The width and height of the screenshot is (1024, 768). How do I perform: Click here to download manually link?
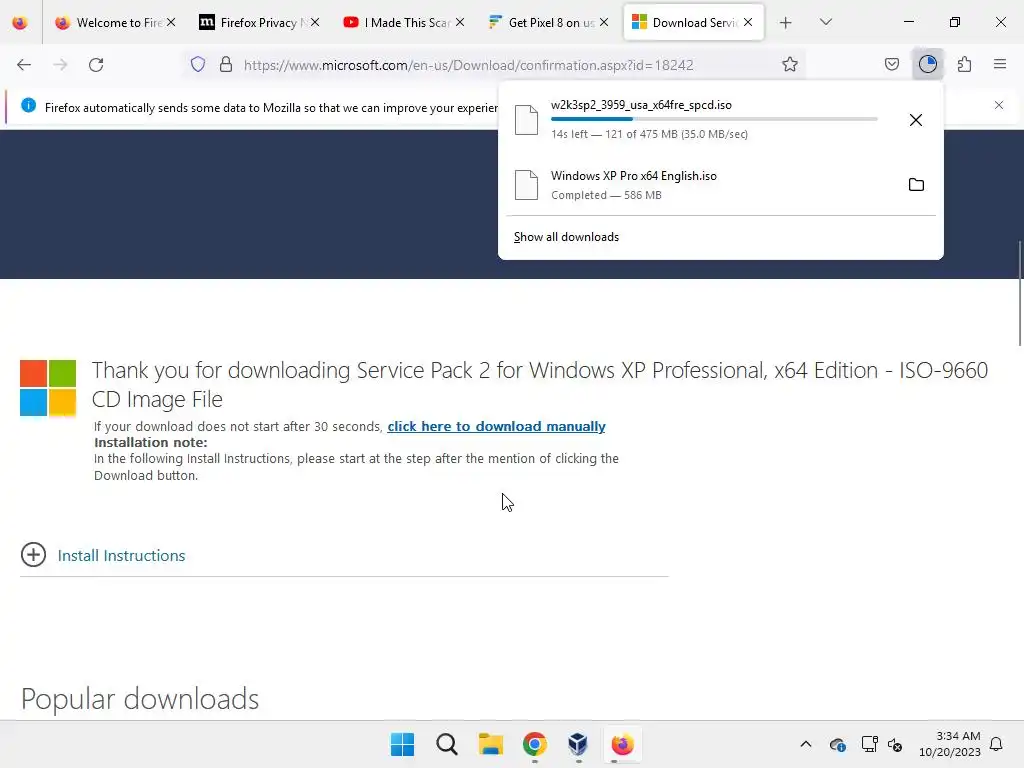click(496, 426)
